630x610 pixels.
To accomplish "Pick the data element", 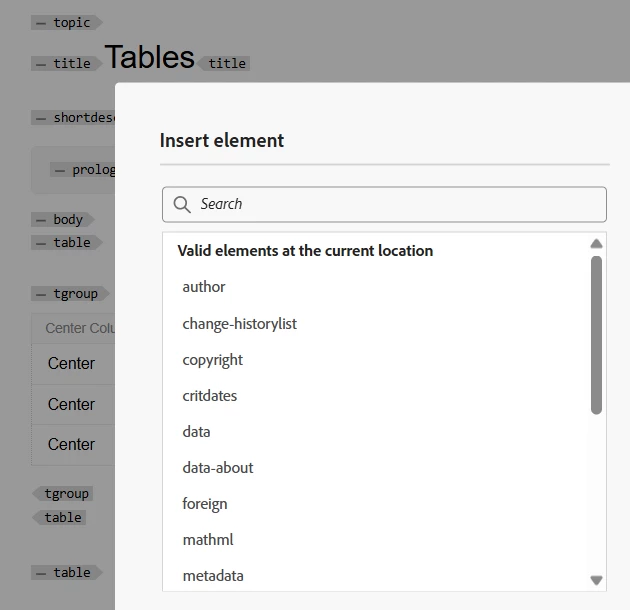I will click(x=196, y=432).
